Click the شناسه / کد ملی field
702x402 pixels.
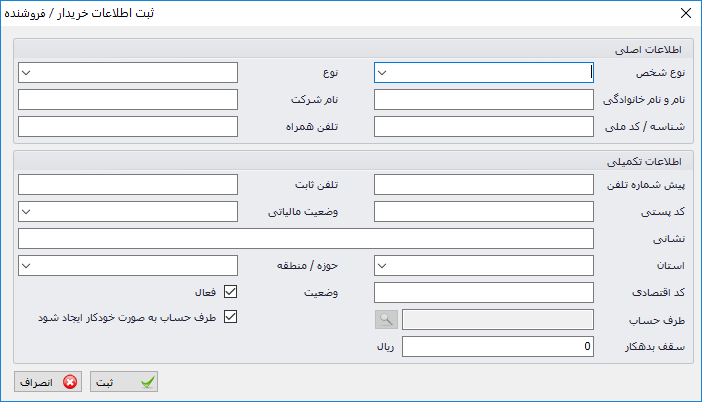[484, 127]
